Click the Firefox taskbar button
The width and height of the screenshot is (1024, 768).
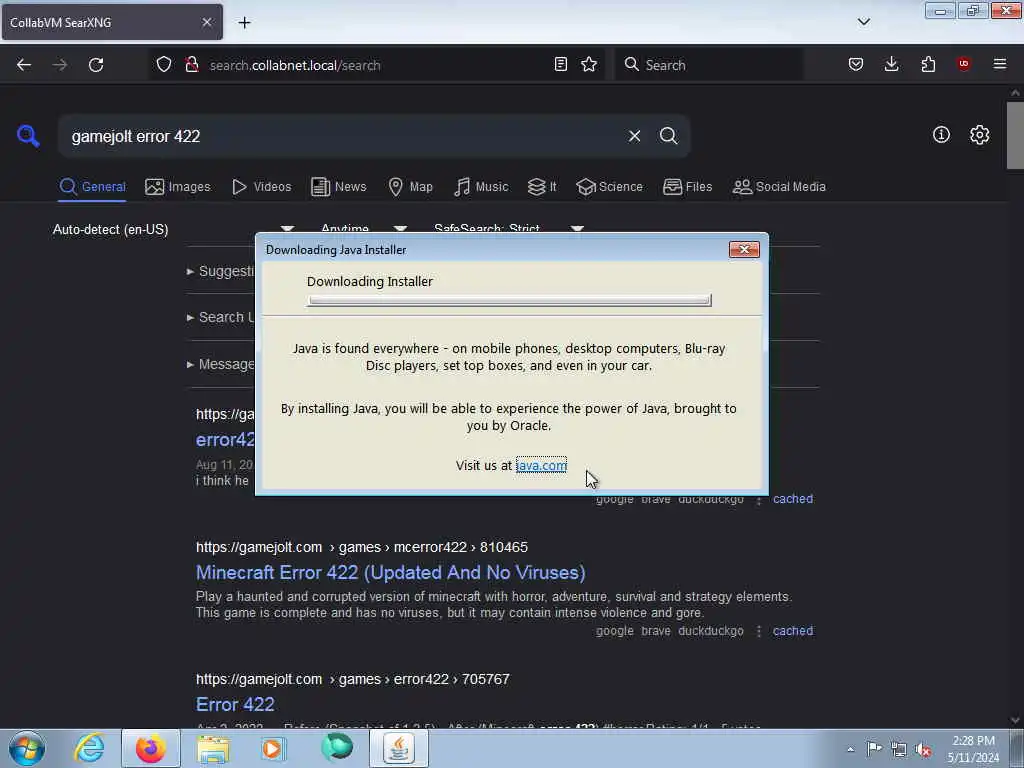pyautogui.click(x=151, y=748)
